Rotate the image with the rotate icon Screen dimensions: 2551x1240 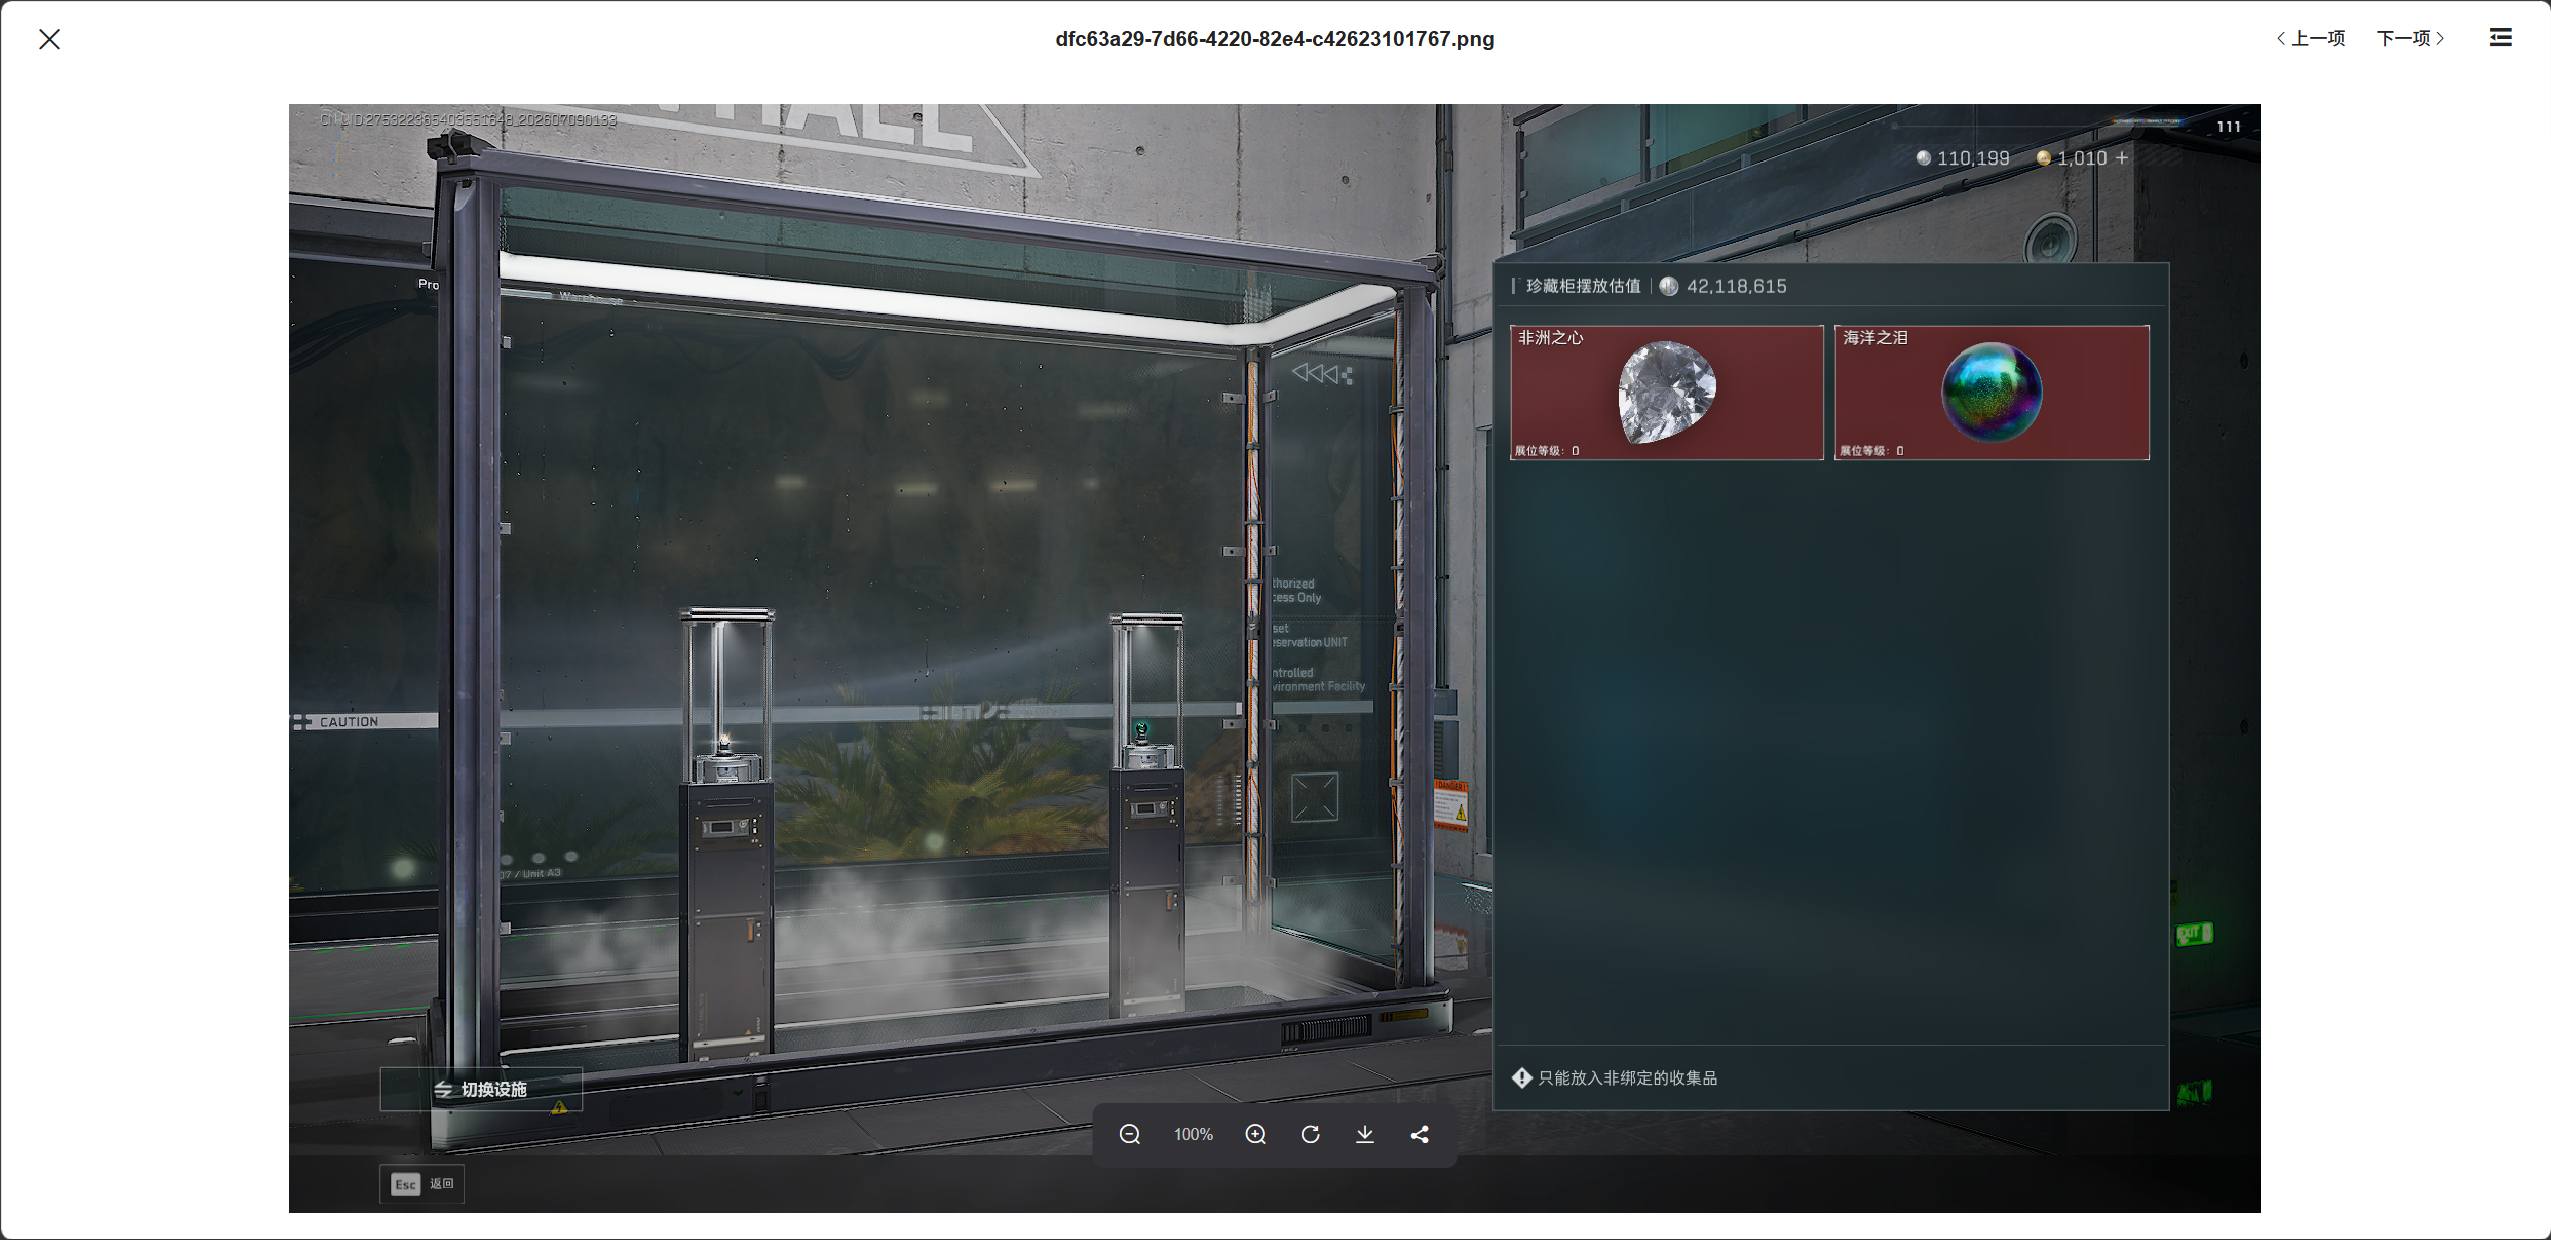point(1310,1134)
